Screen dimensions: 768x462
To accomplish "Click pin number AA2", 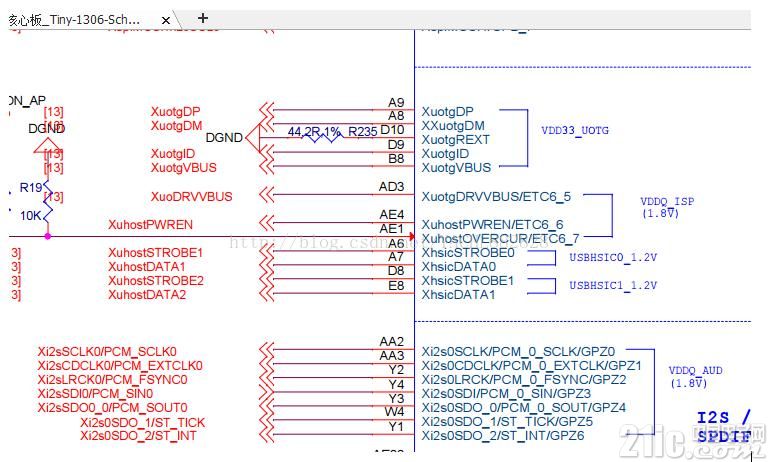I will [x=391, y=341].
